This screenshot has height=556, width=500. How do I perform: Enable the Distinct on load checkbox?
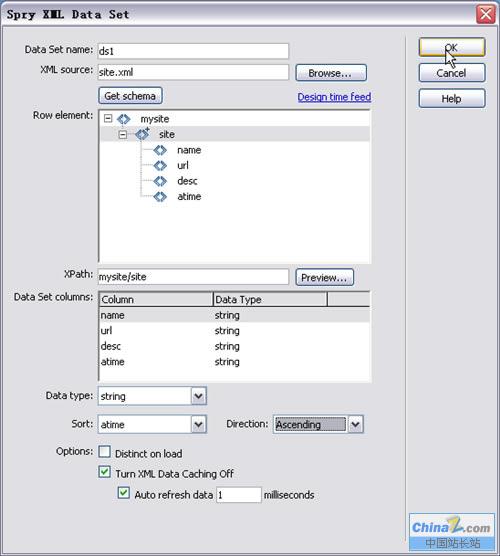105,452
